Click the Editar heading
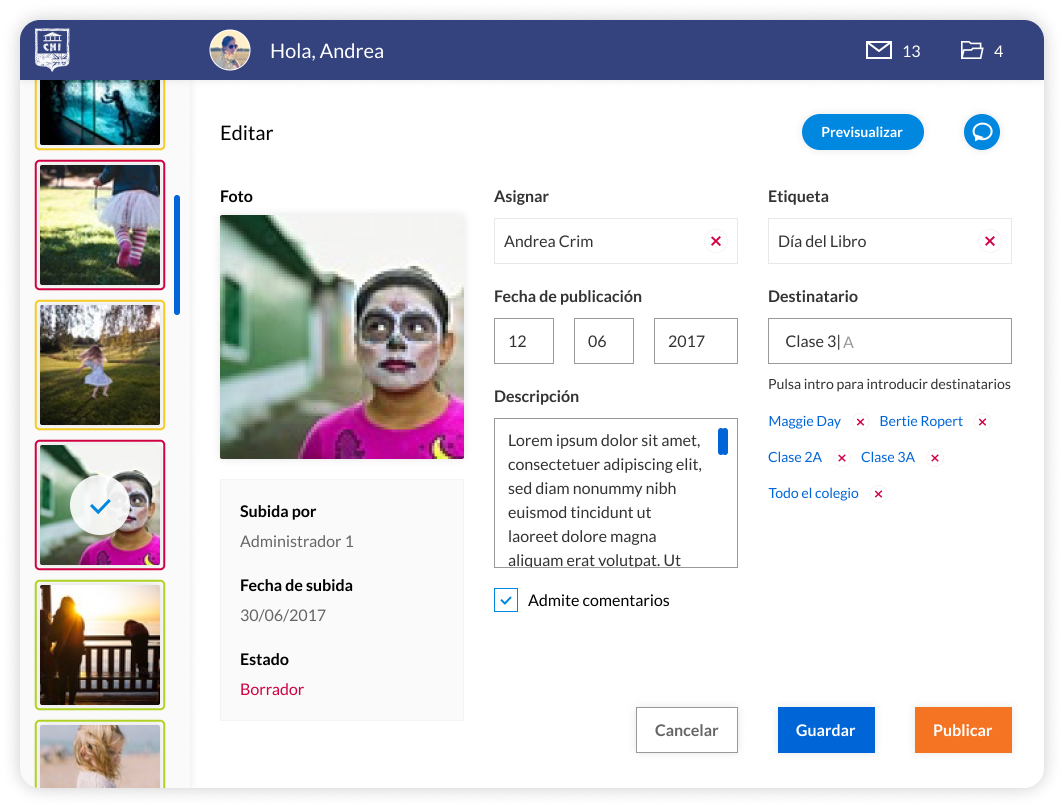This screenshot has height=808, width=1064. click(x=246, y=133)
